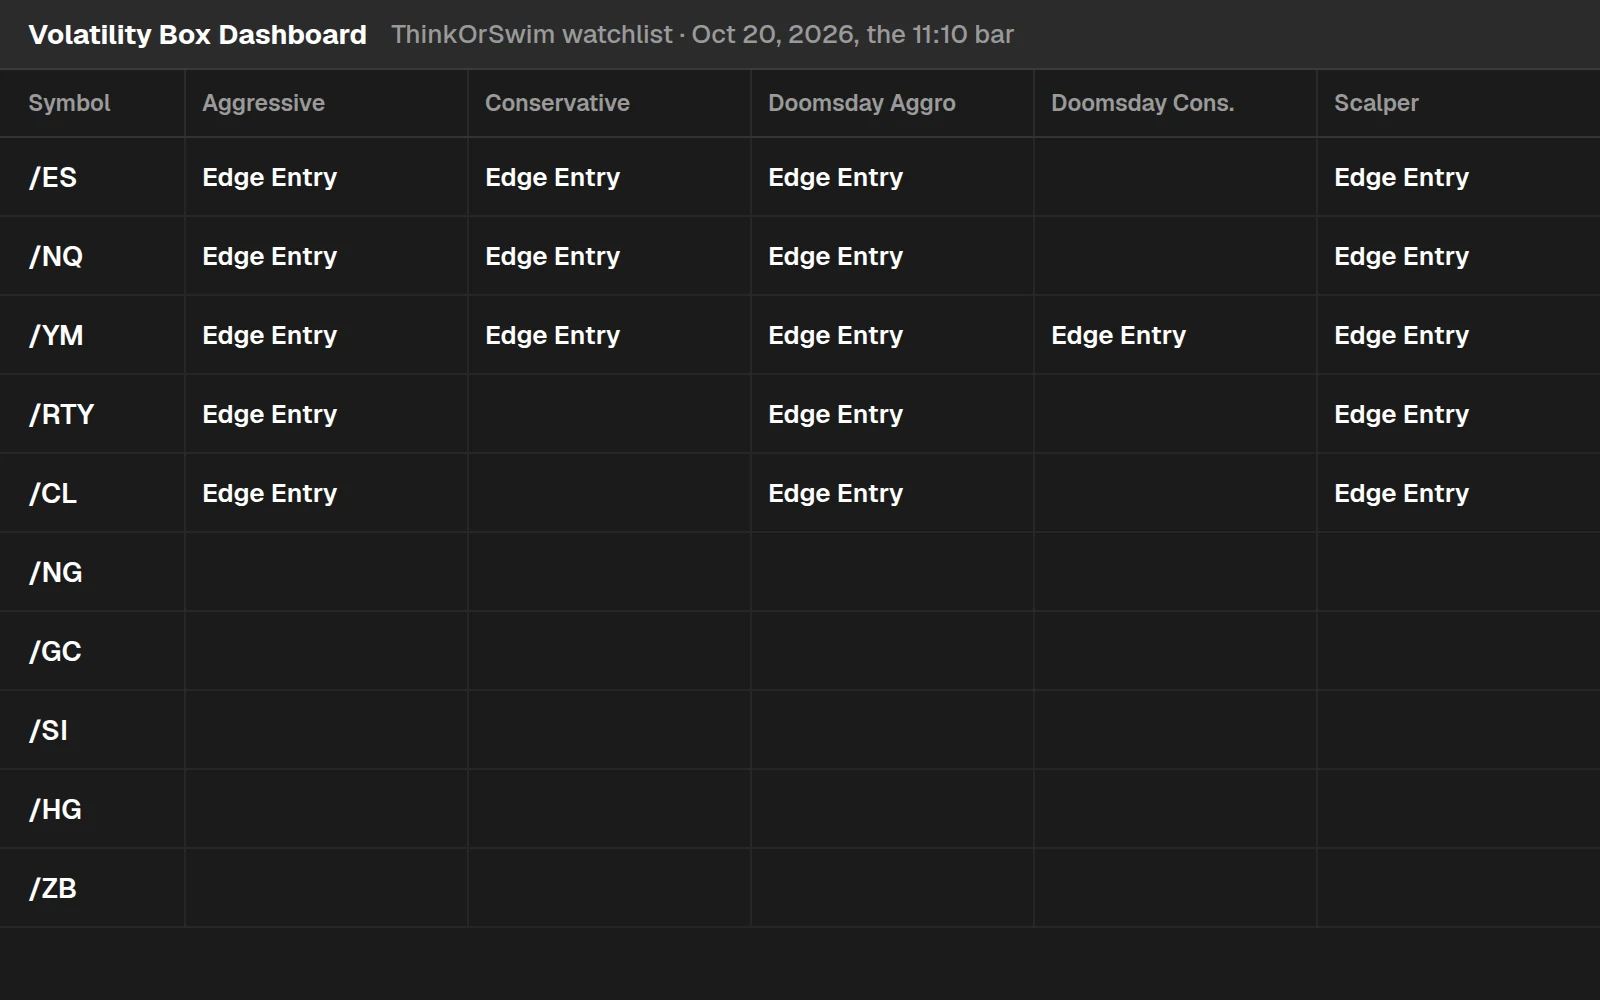Click /RTY Doomsday Aggro Edge Entry cell
The width and height of the screenshot is (1600, 1000).
coord(892,414)
